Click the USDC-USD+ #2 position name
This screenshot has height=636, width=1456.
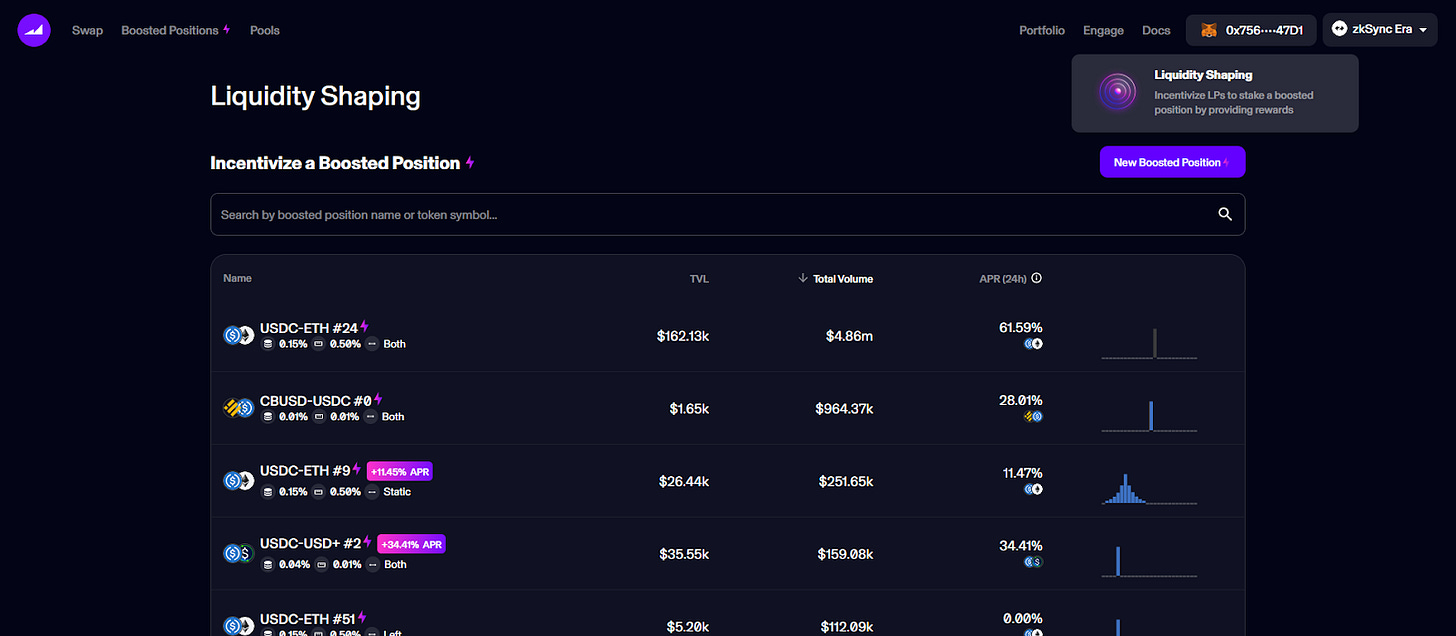point(311,544)
